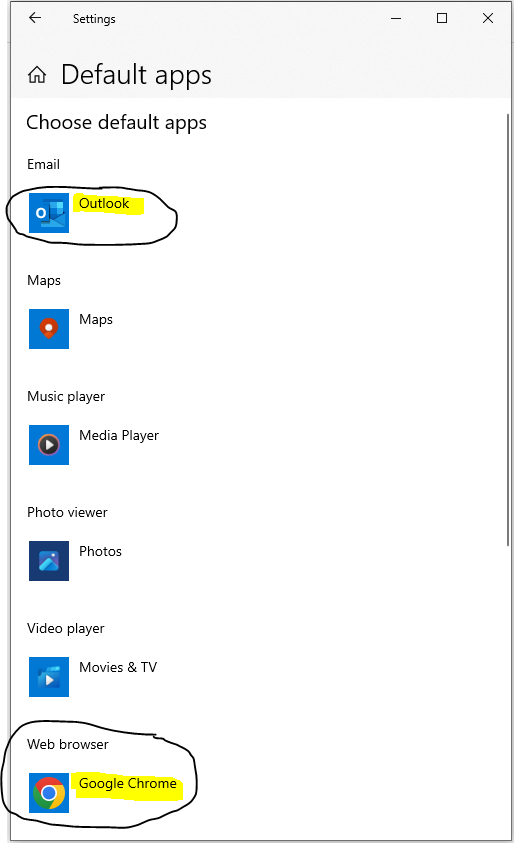Go back using the back arrow
Screen dimensions: 514x843
coord(35,18)
